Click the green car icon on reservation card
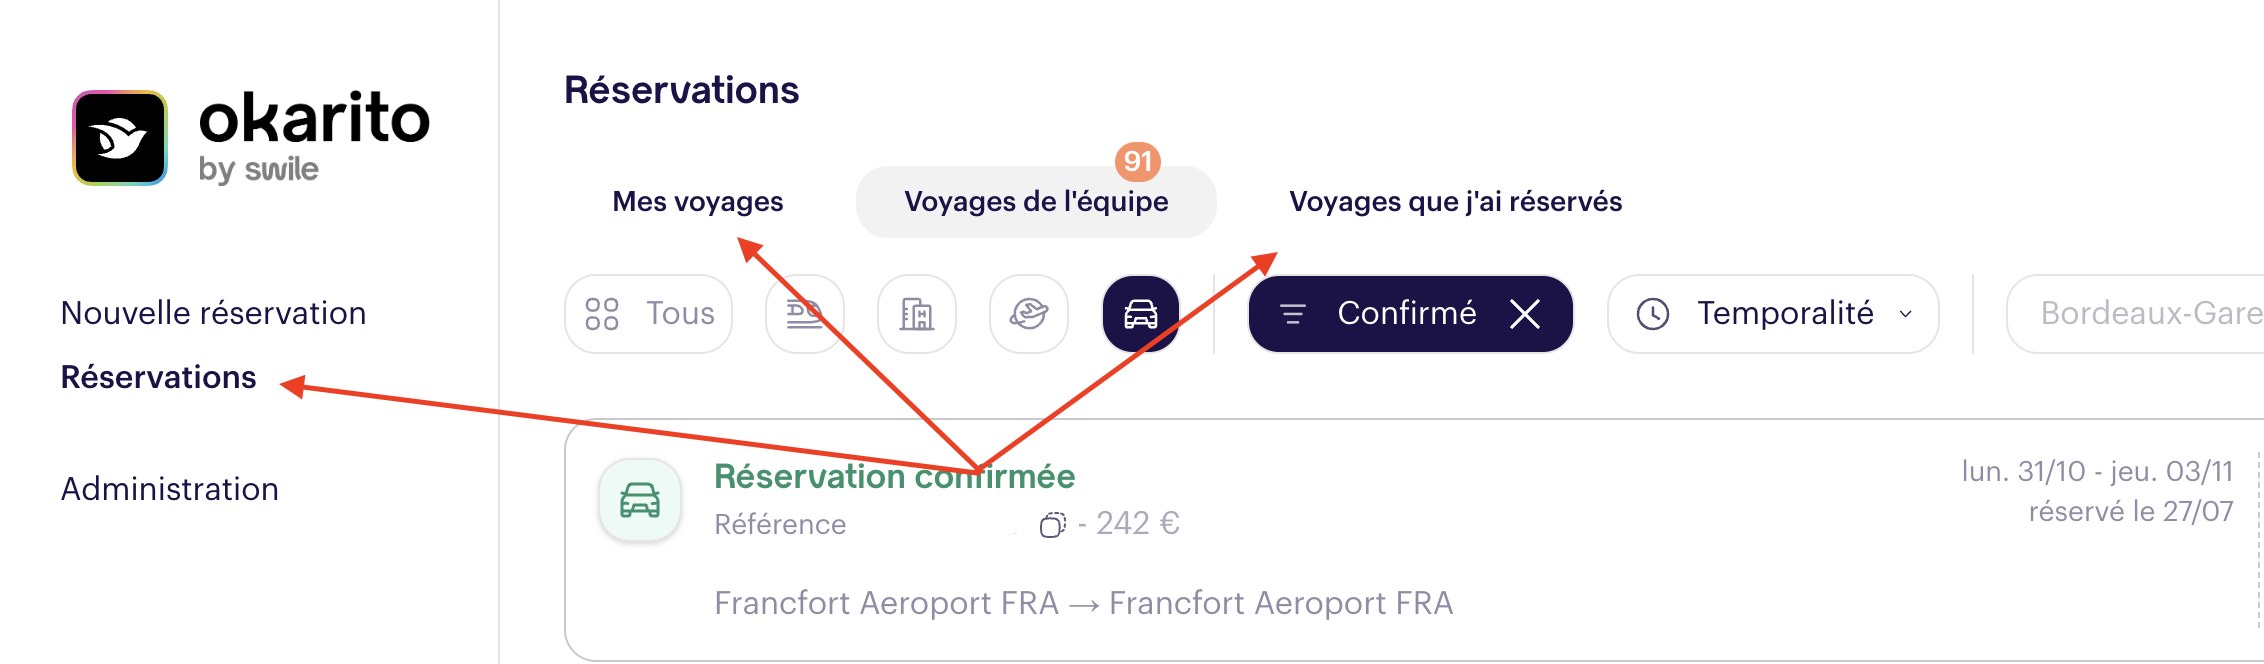 click(x=640, y=500)
